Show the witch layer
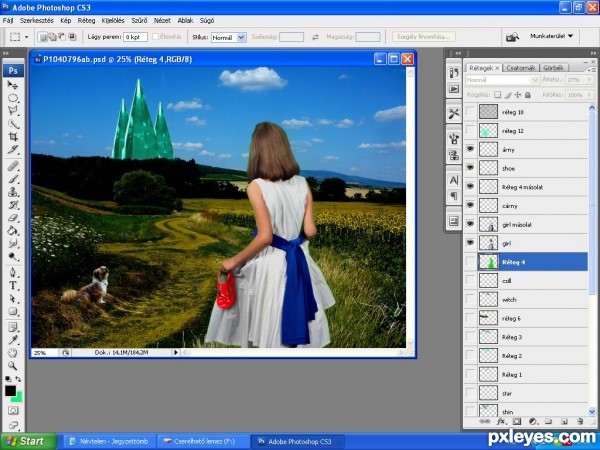This screenshot has height=450, width=600. 470,299
